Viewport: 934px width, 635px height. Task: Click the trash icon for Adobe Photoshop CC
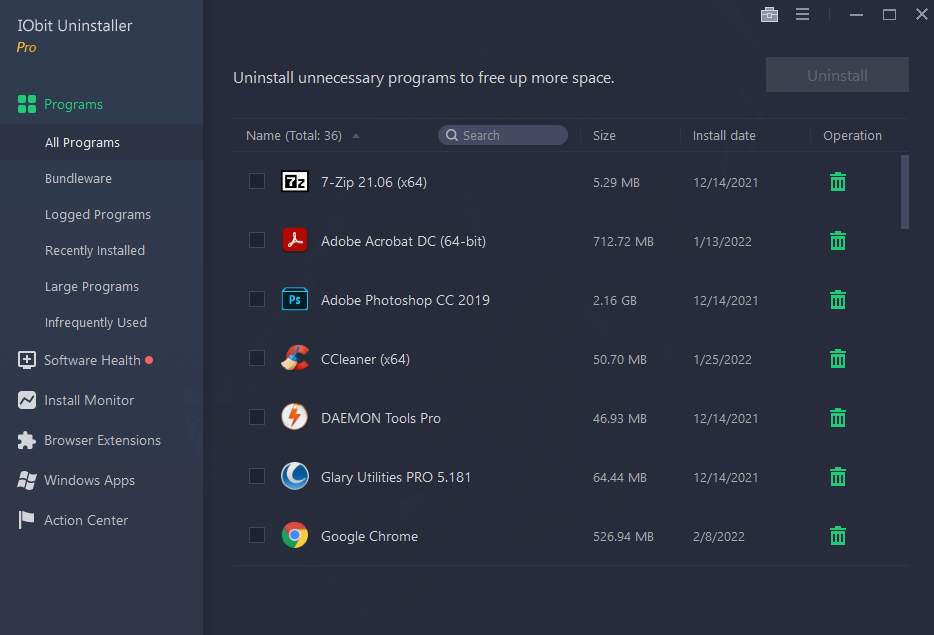838,300
